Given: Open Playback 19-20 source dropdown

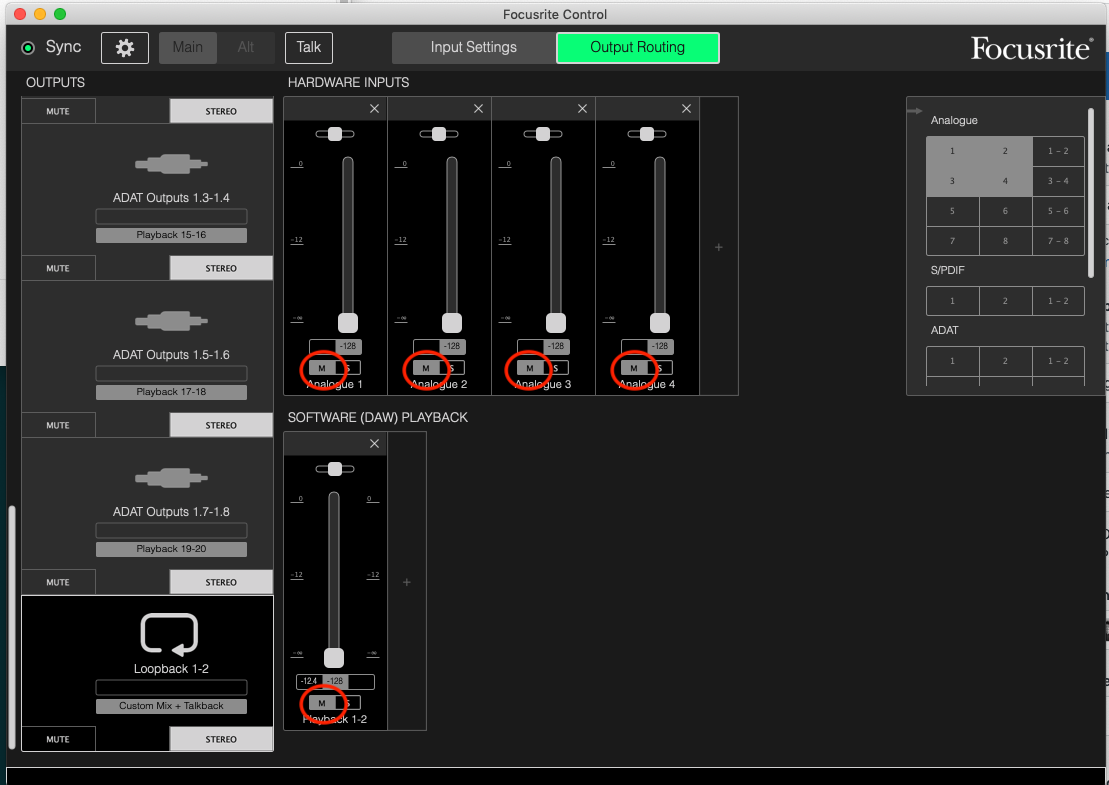Looking at the screenshot, I should tap(171, 549).
